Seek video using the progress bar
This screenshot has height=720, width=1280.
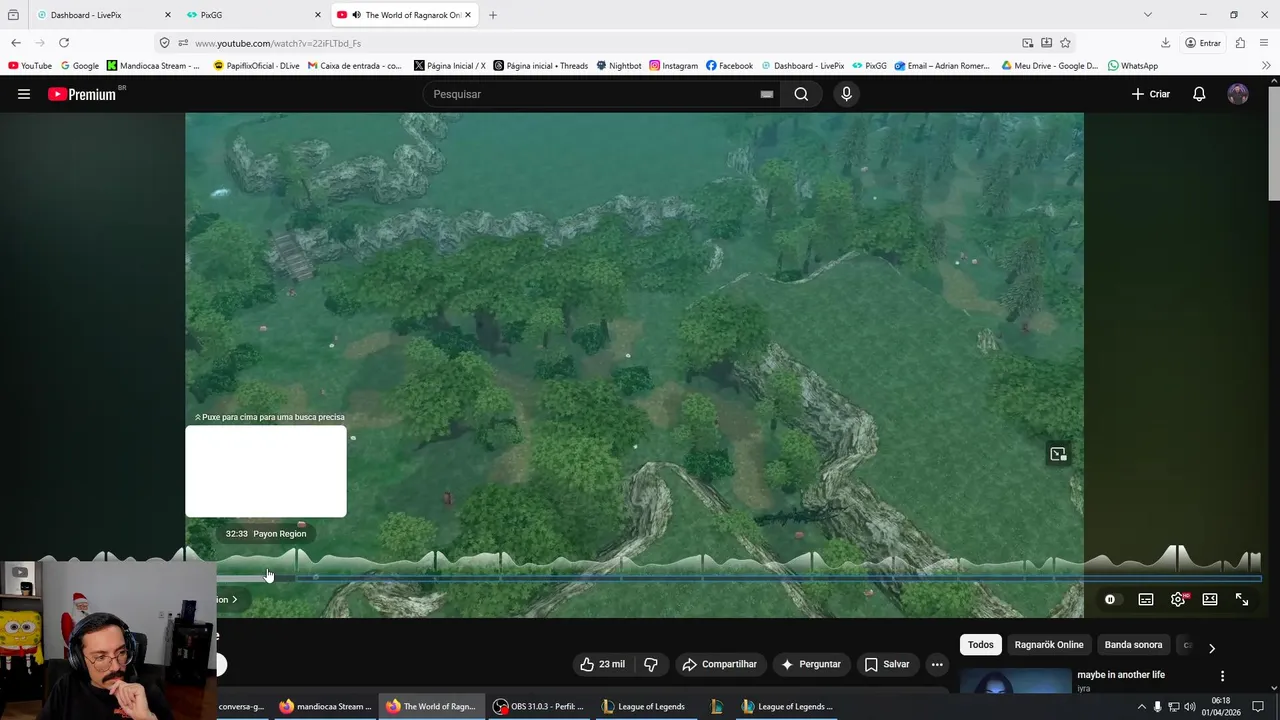point(740,577)
